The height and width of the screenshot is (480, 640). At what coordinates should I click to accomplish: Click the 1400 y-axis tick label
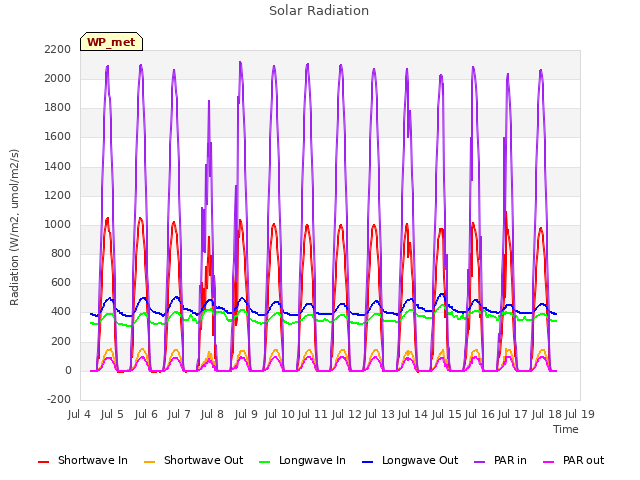(58, 167)
